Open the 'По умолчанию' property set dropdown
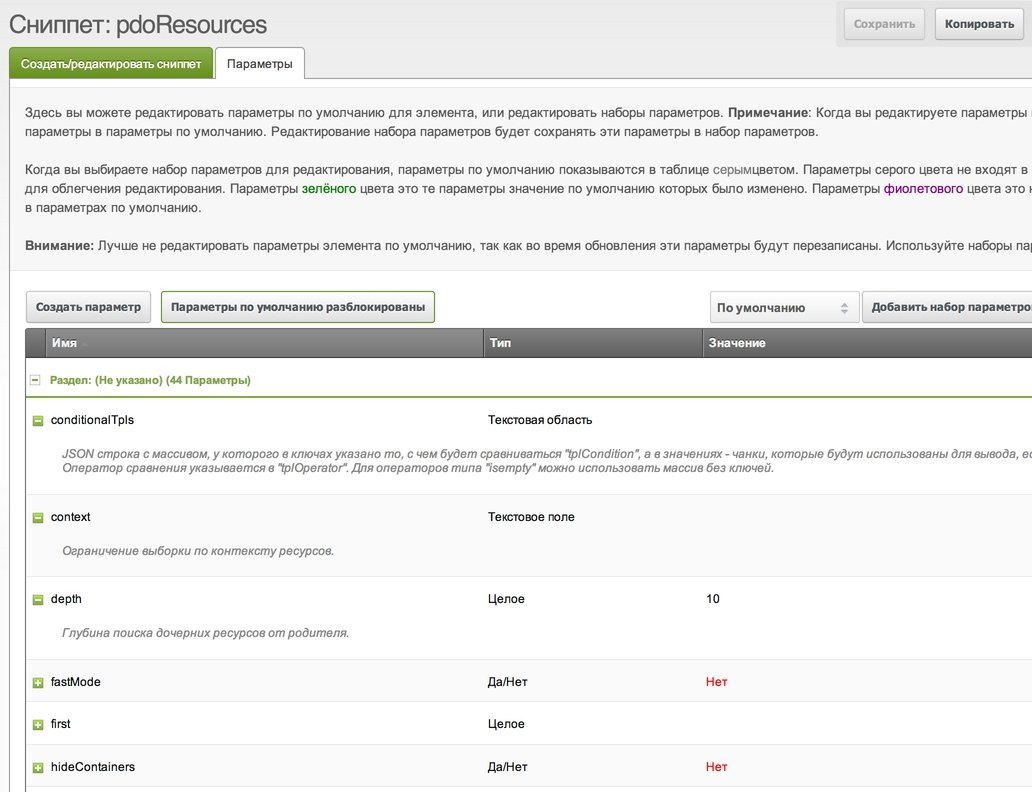This screenshot has width=1032, height=792. pos(784,308)
